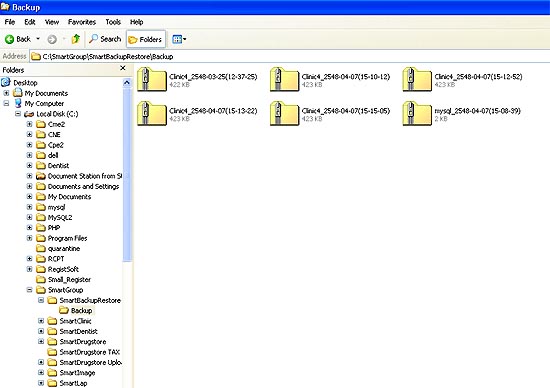550x388 pixels.
Task: Open the Favorites menu
Action: click(82, 22)
